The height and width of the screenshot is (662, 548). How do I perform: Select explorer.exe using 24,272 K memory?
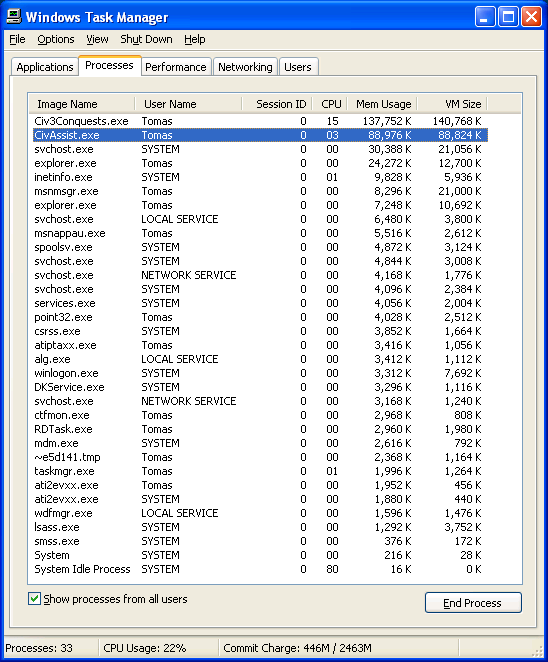pos(258,163)
